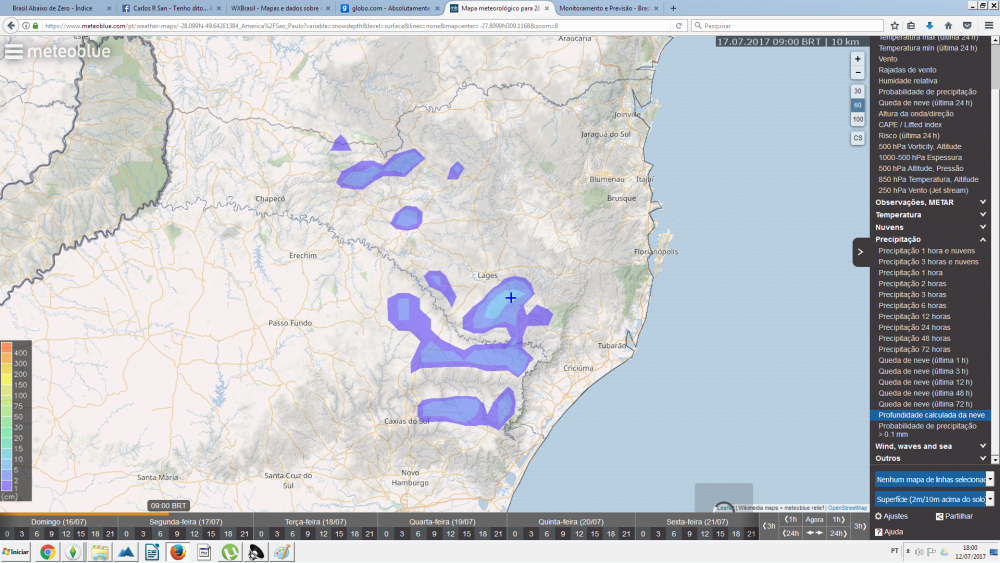Image resolution: width=1000 pixels, height=563 pixels.
Task: Open the meteoblue hamburger menu
Action: coord(14,51)
